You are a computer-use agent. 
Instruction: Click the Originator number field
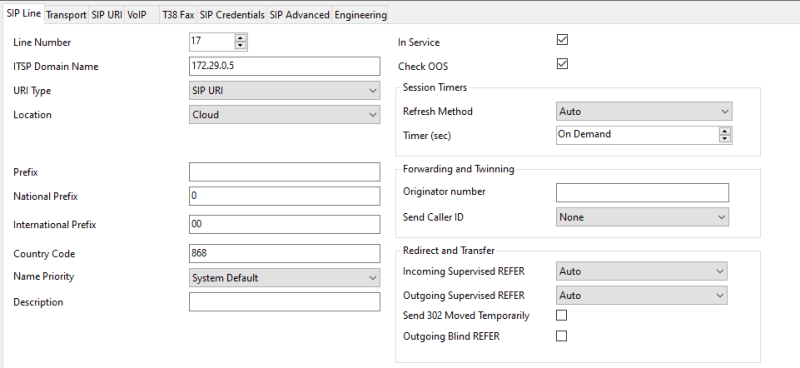click(x=642, y=192)
